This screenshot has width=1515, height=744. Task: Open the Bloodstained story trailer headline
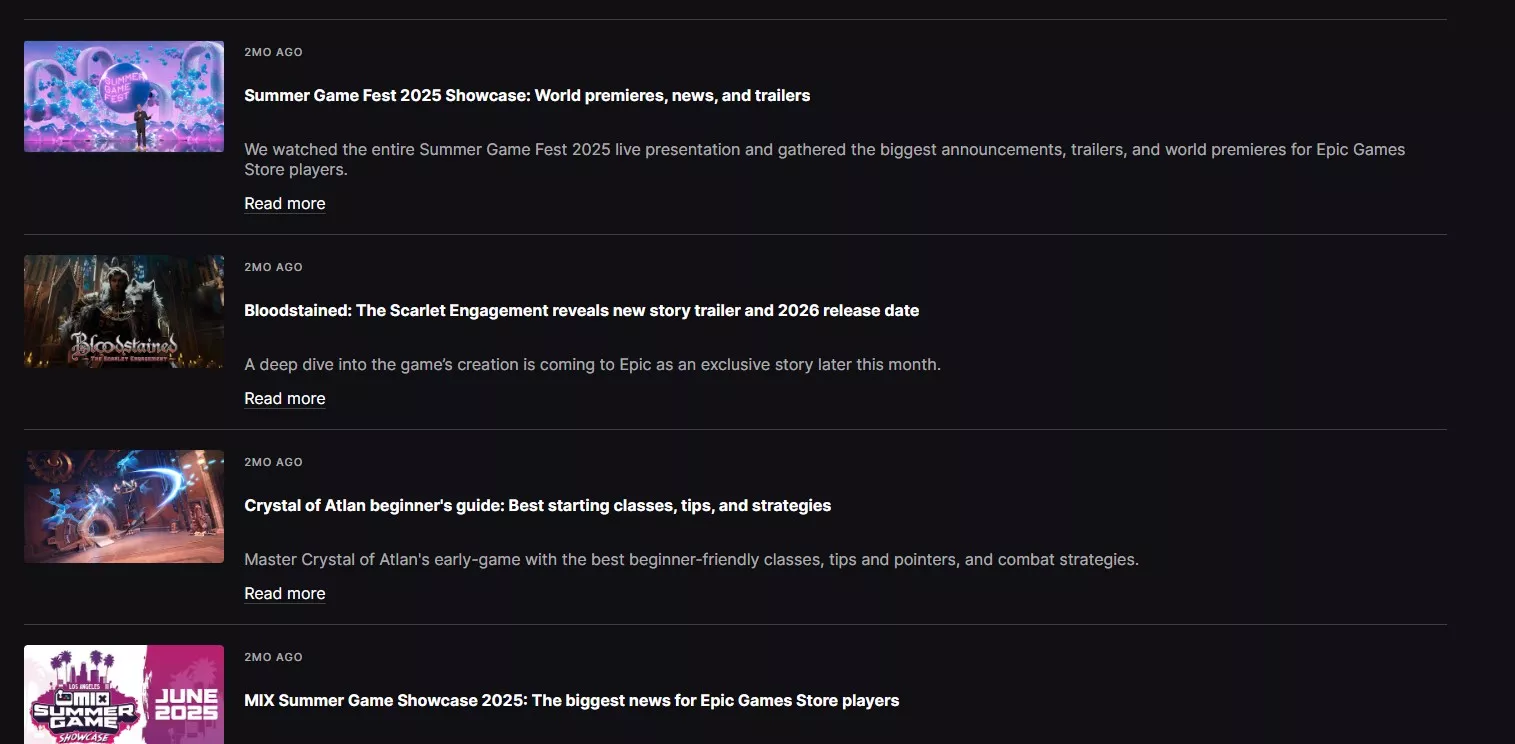tap(581, 311)
